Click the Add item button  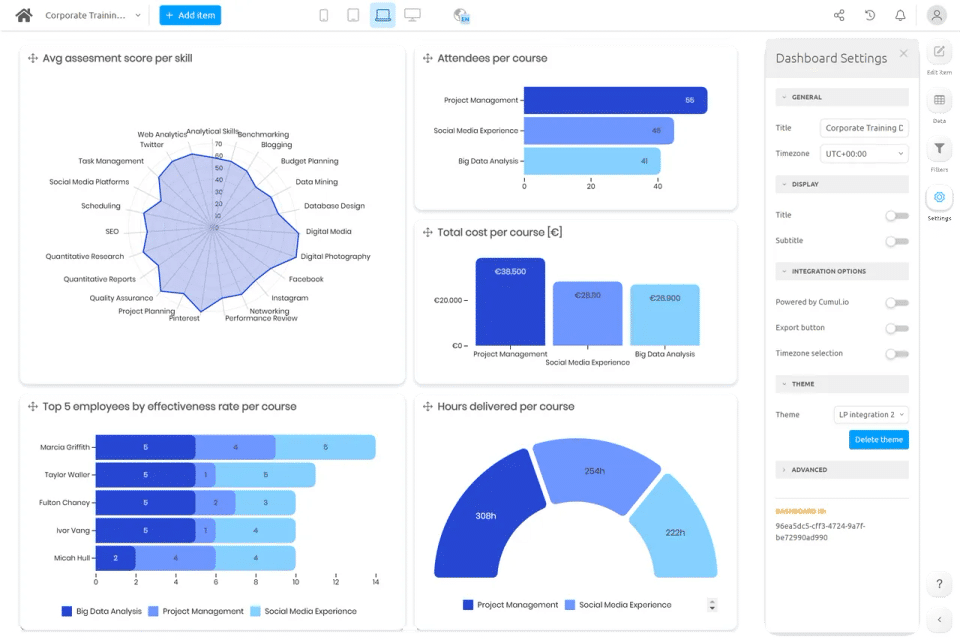tap(190, 15)
